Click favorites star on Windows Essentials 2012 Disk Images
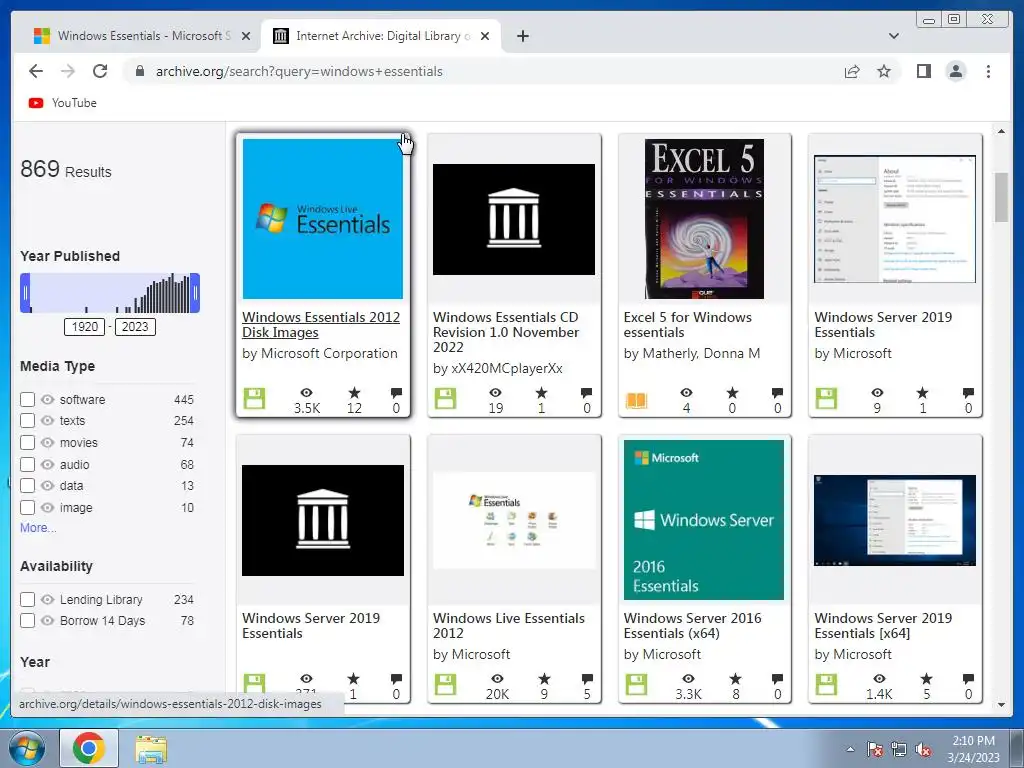 coord(354,392)
